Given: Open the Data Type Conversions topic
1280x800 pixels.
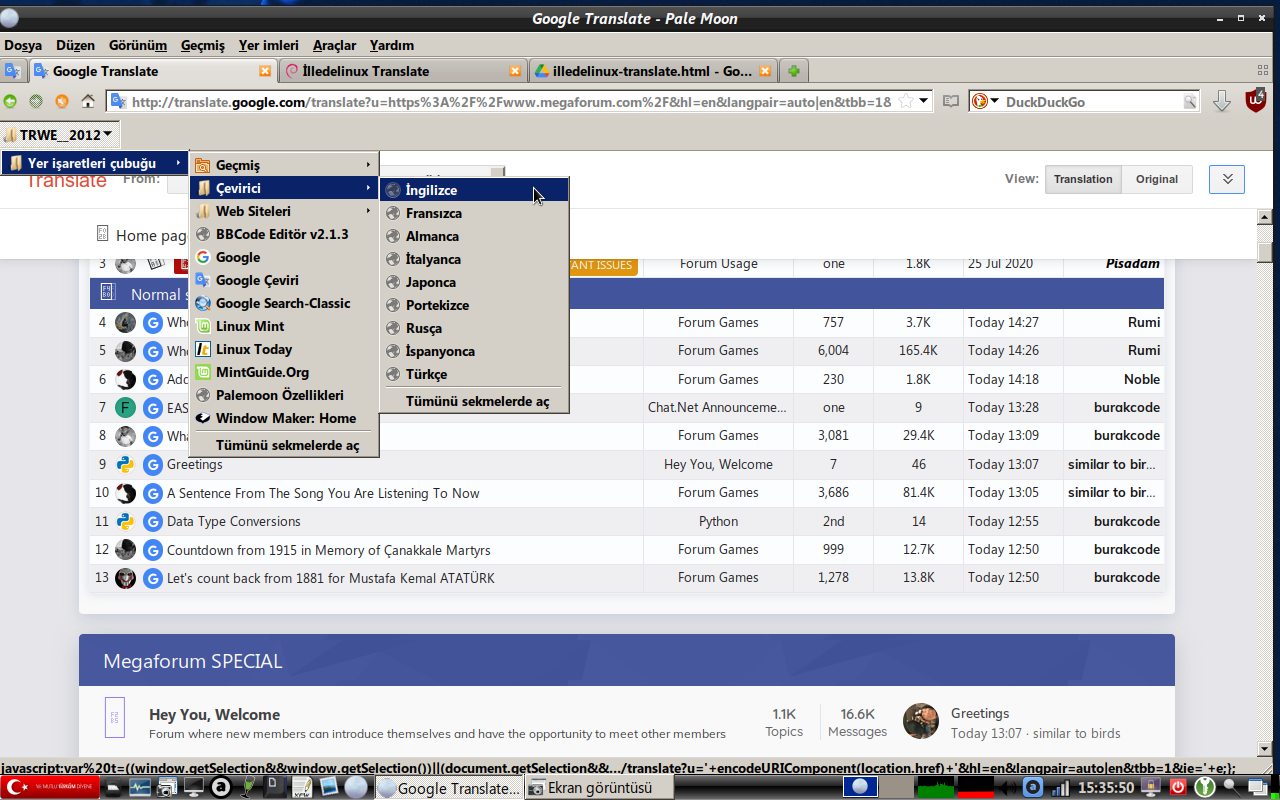Looking at the screenshot, I should (233, 521).
